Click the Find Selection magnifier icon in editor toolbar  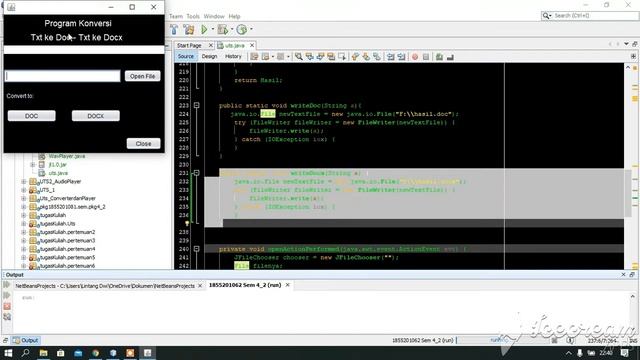[299, 57]
